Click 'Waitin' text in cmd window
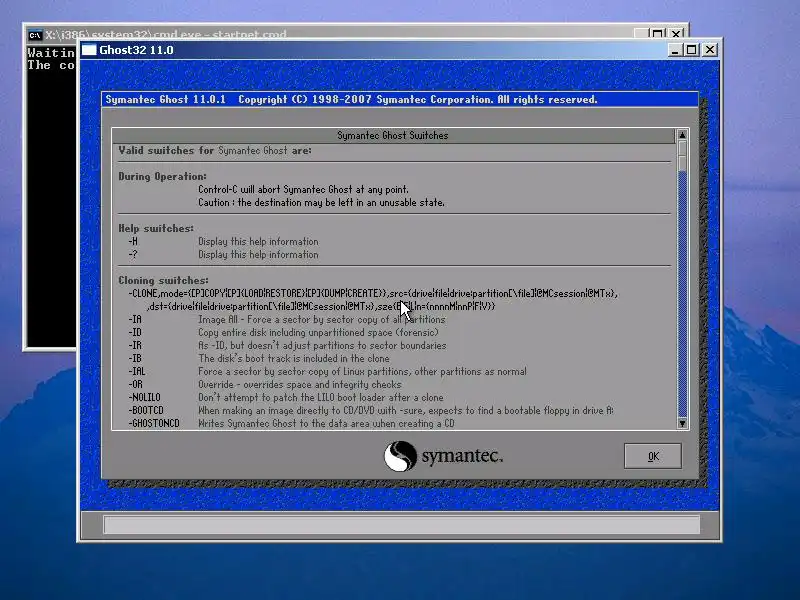The height and width of the screenshot is (600, 800). click(x=51, y=53)
